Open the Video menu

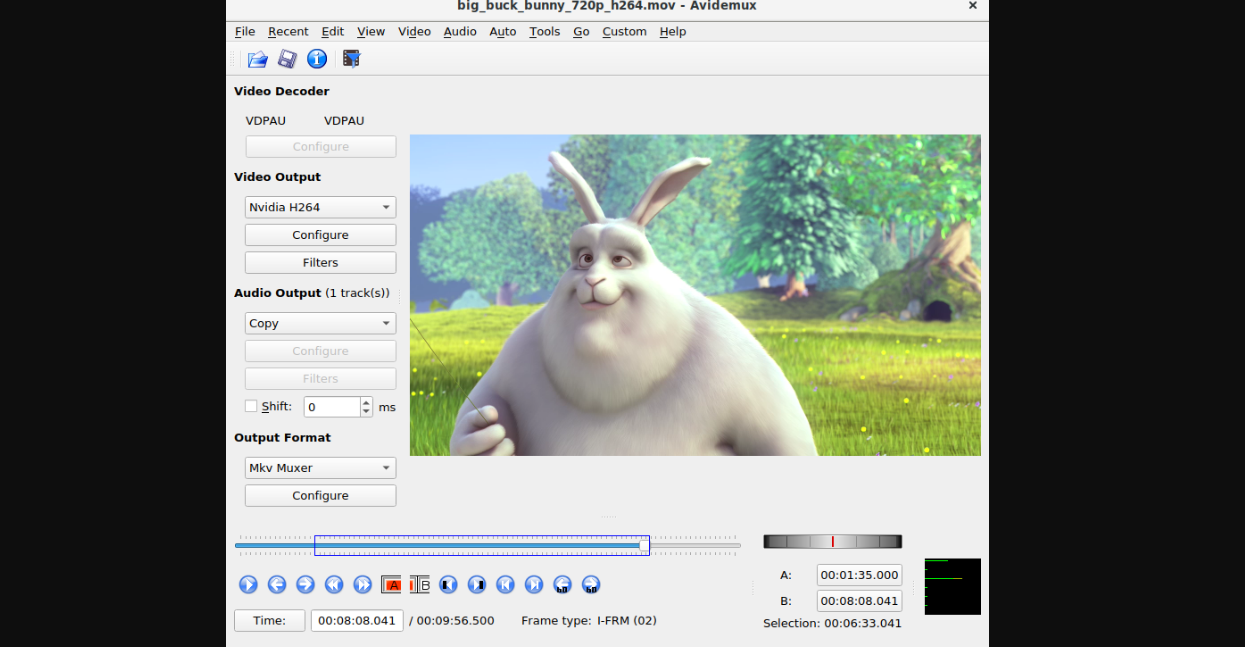pyautogui.click(x=414, y=31)
